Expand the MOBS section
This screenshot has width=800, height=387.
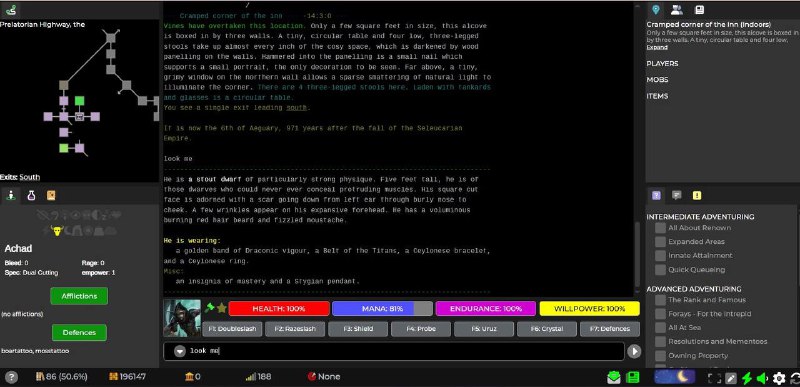point(657,80)
